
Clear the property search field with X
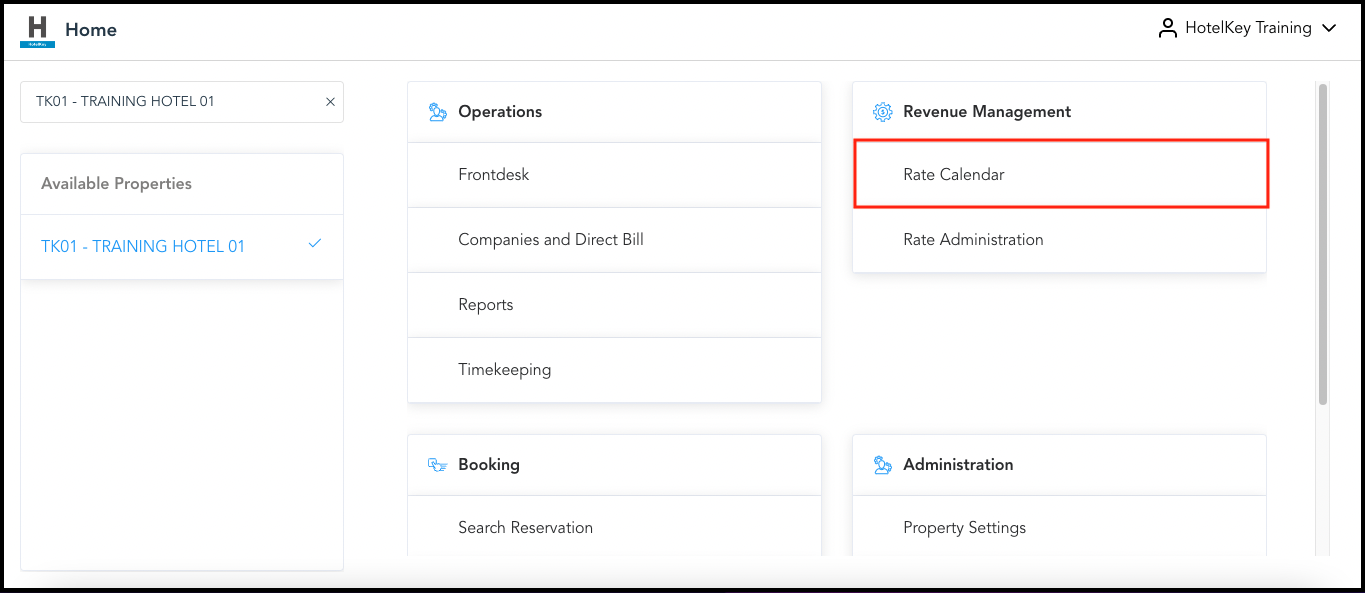(x=330, y=102)
